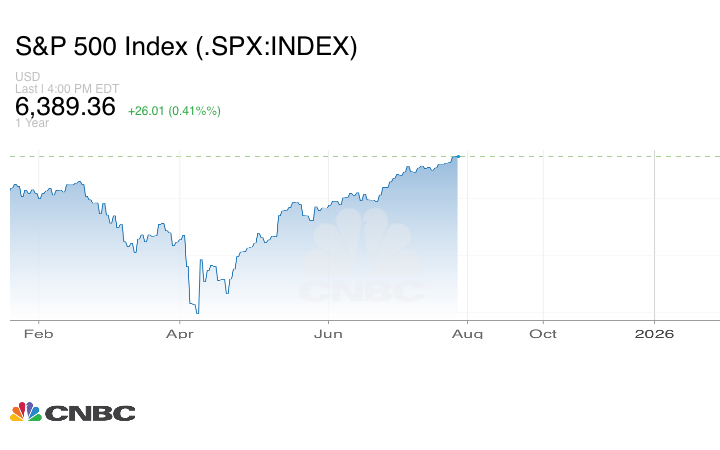Click the 2026 label on the time axis

[654, 334]
